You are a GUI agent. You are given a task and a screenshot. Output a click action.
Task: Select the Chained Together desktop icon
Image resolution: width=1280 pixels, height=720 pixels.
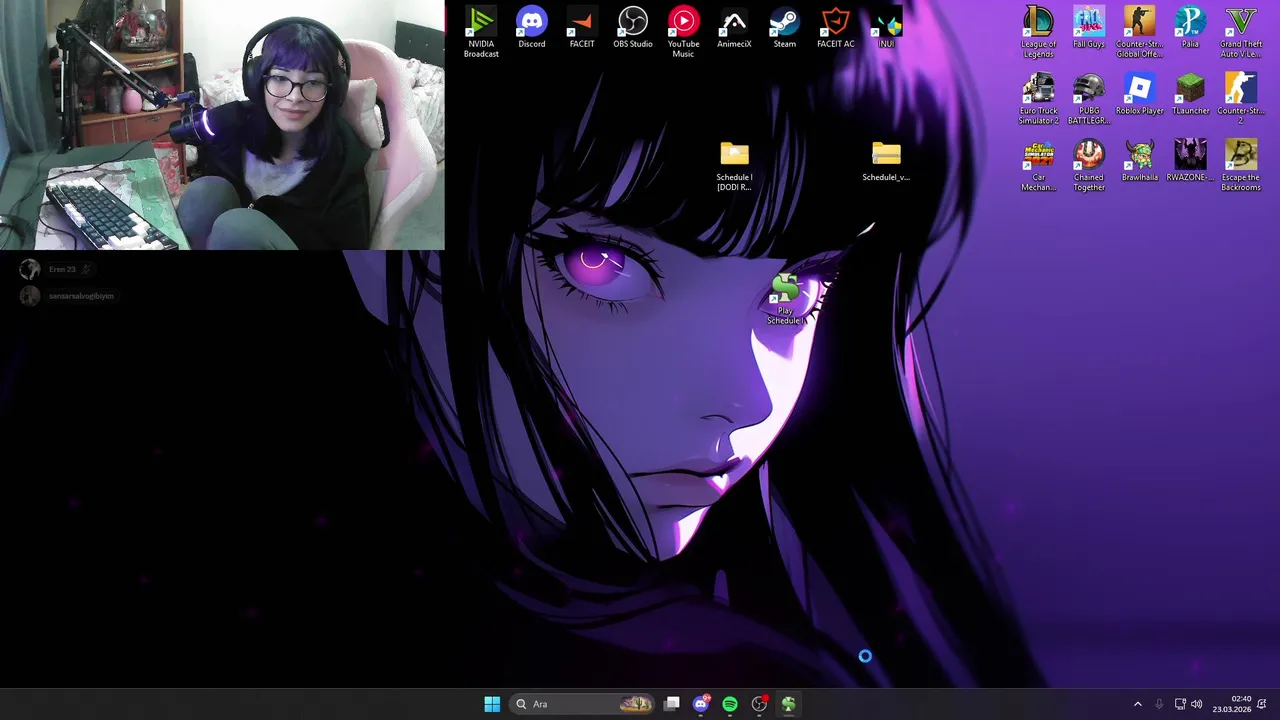pos(1089,166)
